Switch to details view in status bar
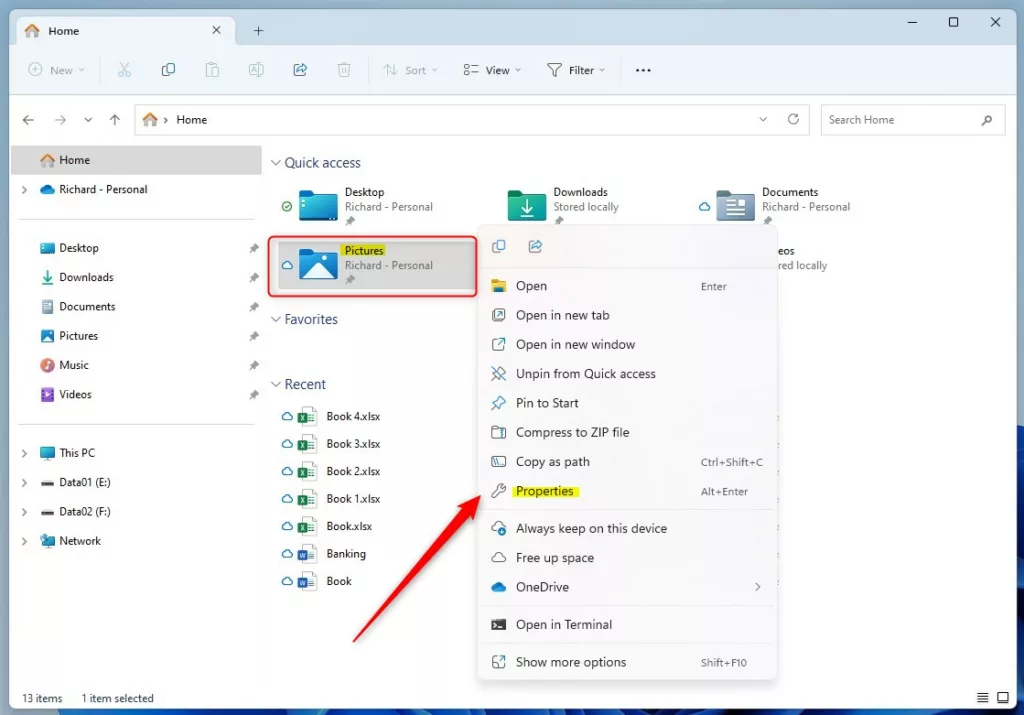This screenshot has height=715, width=1024. [x=982, y=698]
